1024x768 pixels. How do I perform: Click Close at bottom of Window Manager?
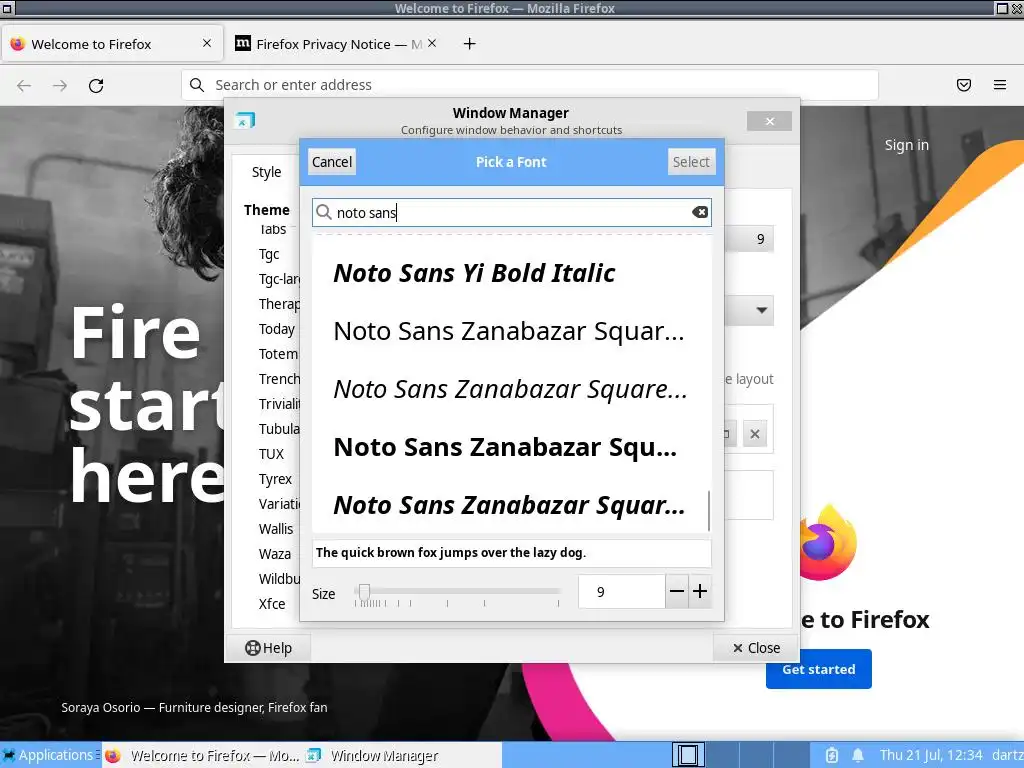coord(756,648)
